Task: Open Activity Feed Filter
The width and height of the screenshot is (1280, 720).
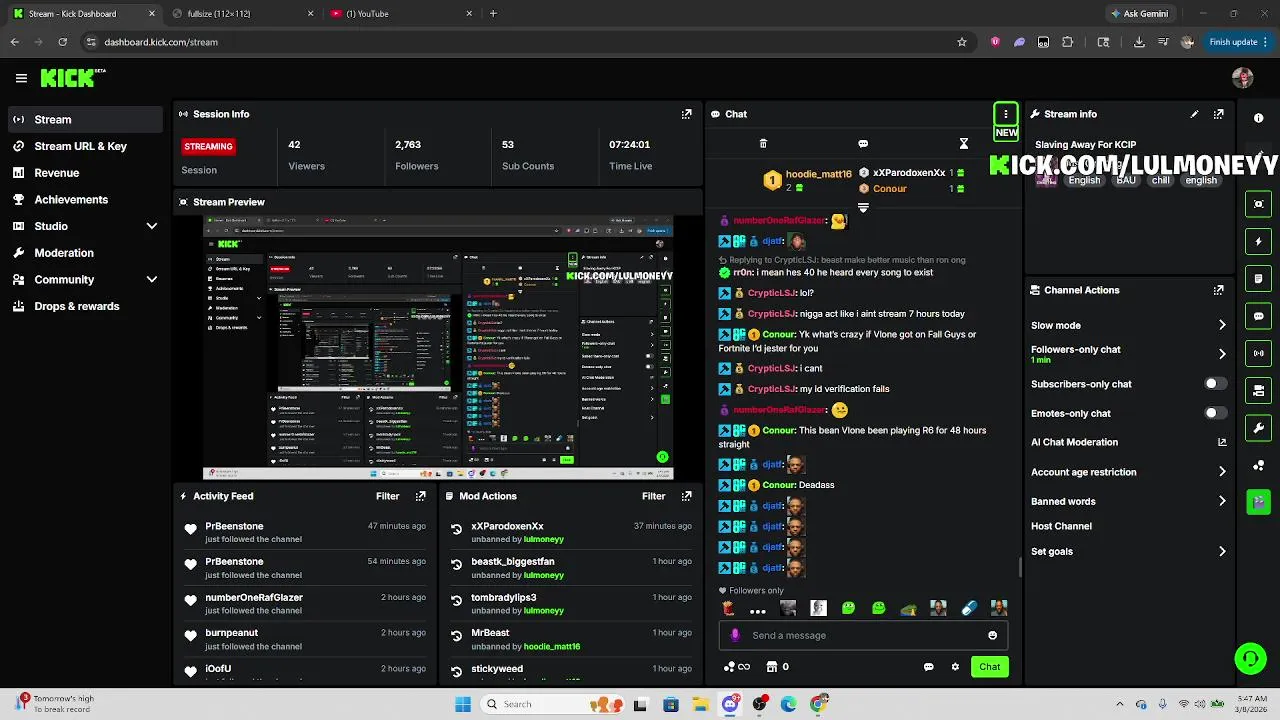Action: (x=388, y=496)
